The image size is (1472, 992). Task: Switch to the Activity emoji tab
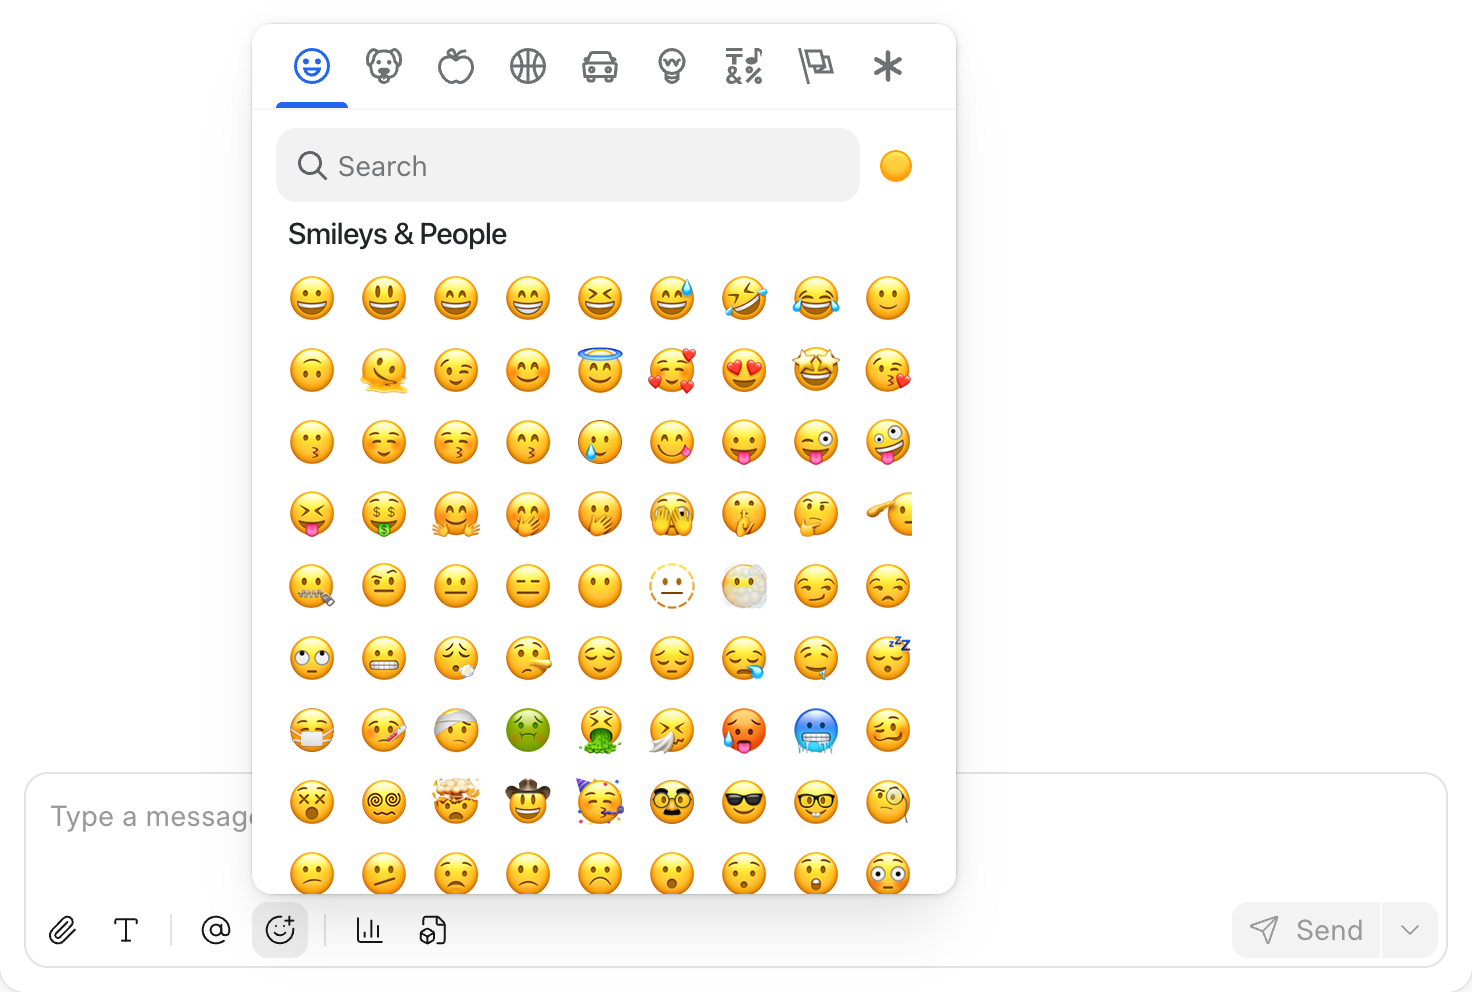[x=528, y=66]
